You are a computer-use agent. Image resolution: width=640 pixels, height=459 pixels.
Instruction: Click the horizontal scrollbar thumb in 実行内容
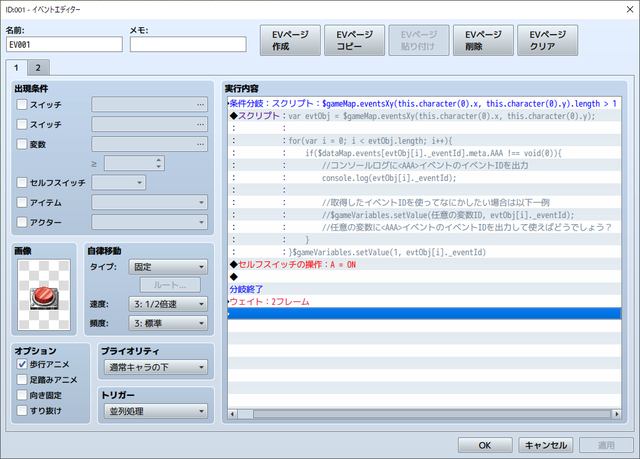coord(432,414)
